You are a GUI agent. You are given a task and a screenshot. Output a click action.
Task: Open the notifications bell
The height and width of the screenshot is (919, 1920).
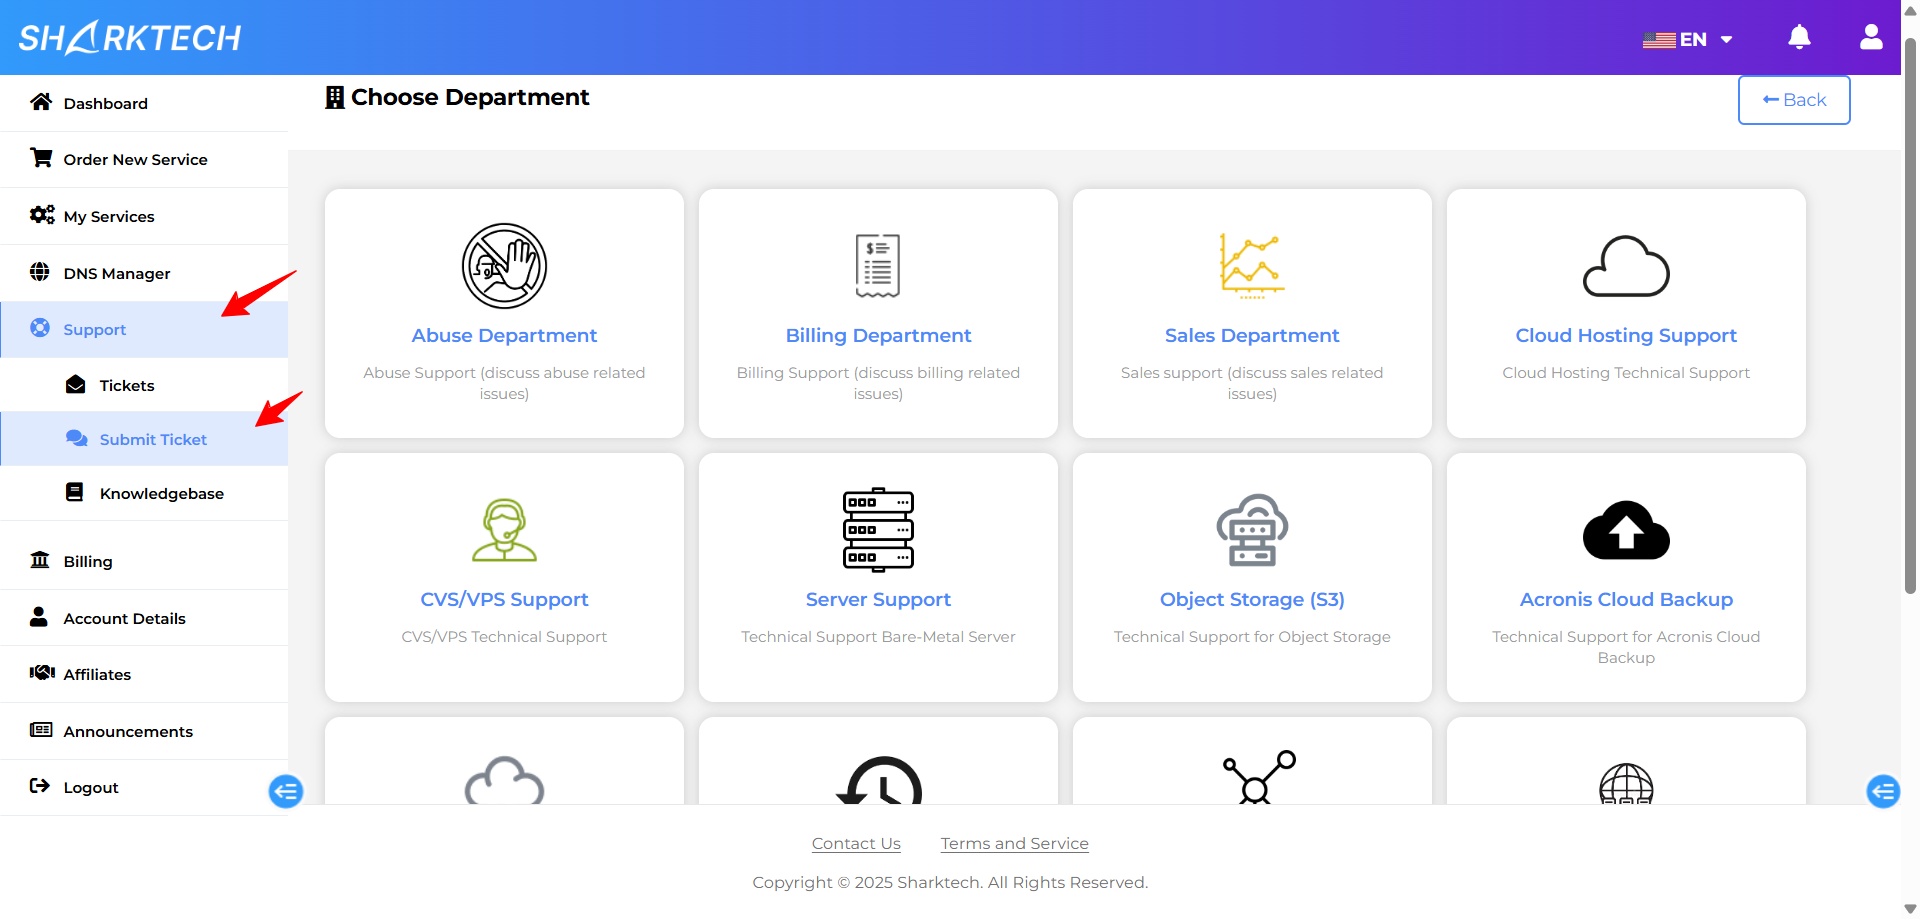click(1799, 38)
